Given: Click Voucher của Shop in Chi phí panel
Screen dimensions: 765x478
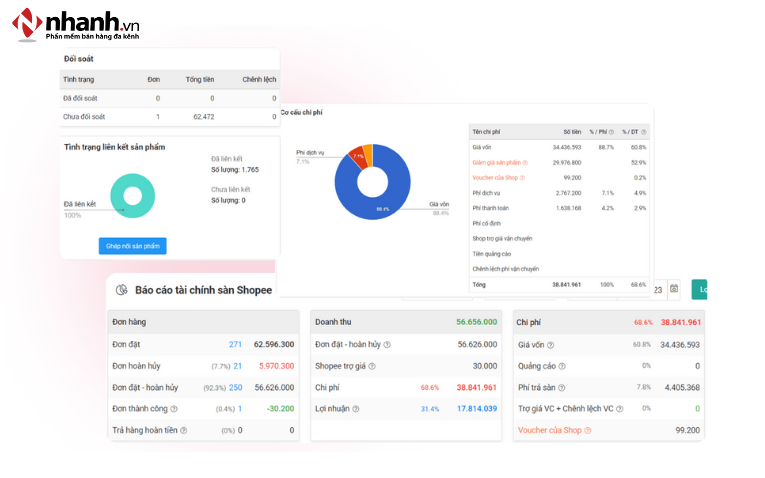Looking at the screenshot, I should [549, 430].
